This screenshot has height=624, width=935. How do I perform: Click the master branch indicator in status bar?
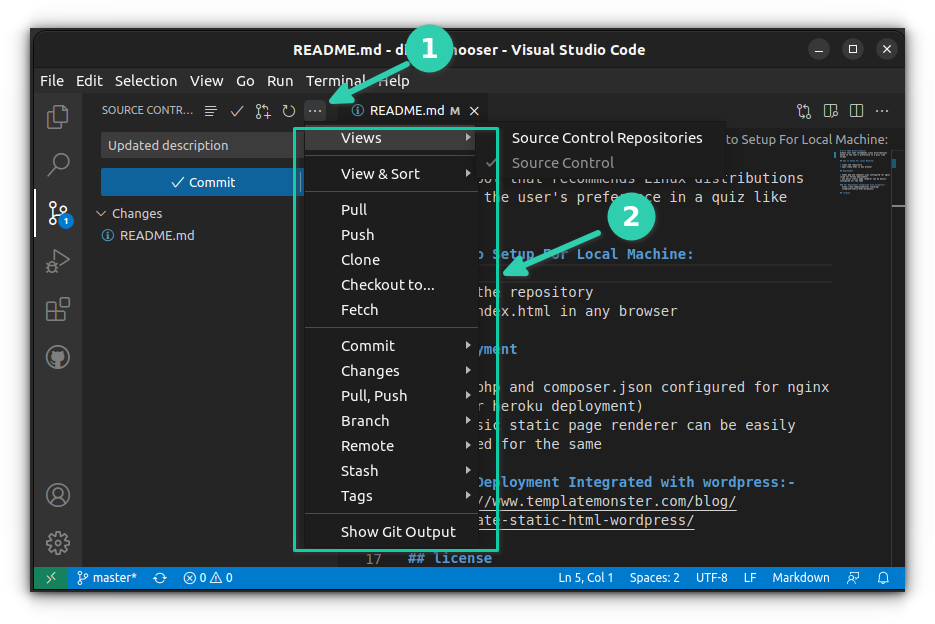[106, 577]
